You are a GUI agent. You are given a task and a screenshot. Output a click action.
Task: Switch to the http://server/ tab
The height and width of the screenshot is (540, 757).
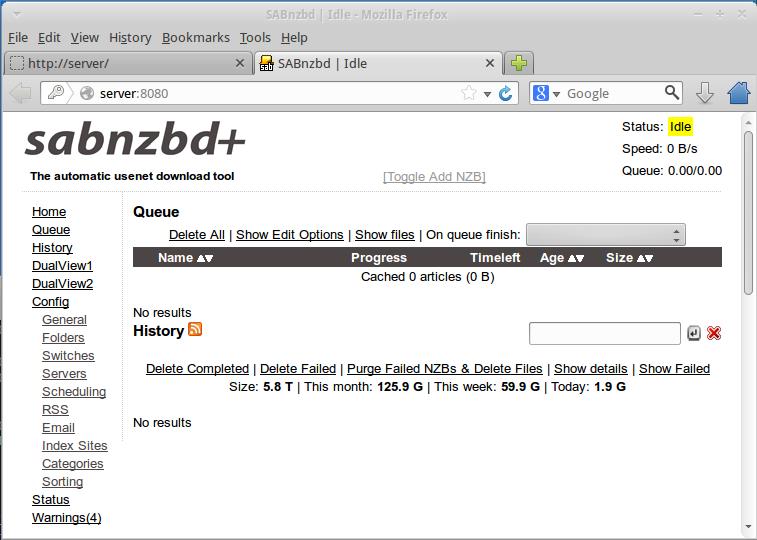[128, 63]
